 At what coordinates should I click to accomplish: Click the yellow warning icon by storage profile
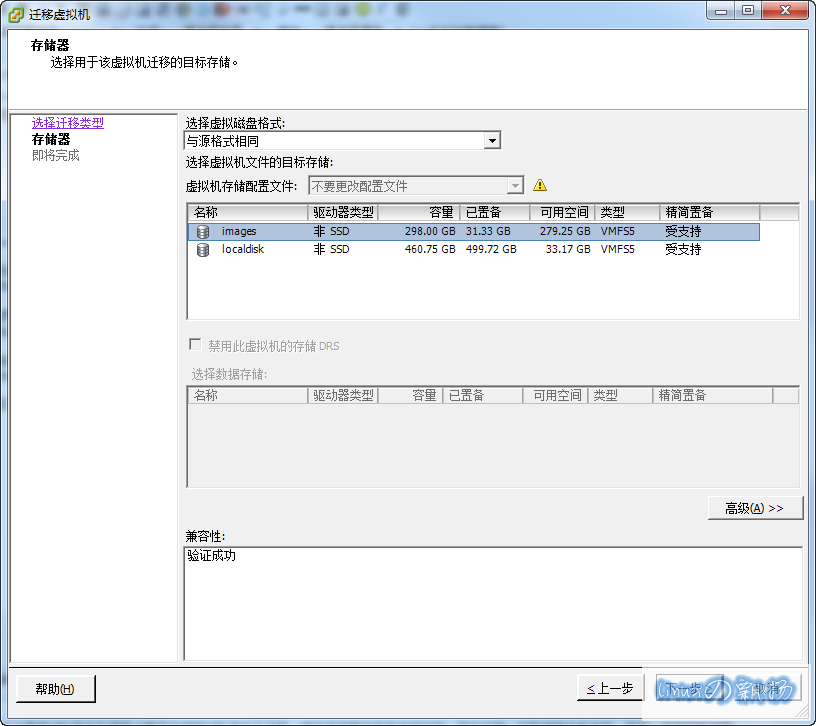pyautogui.click(x=540, y=186)
